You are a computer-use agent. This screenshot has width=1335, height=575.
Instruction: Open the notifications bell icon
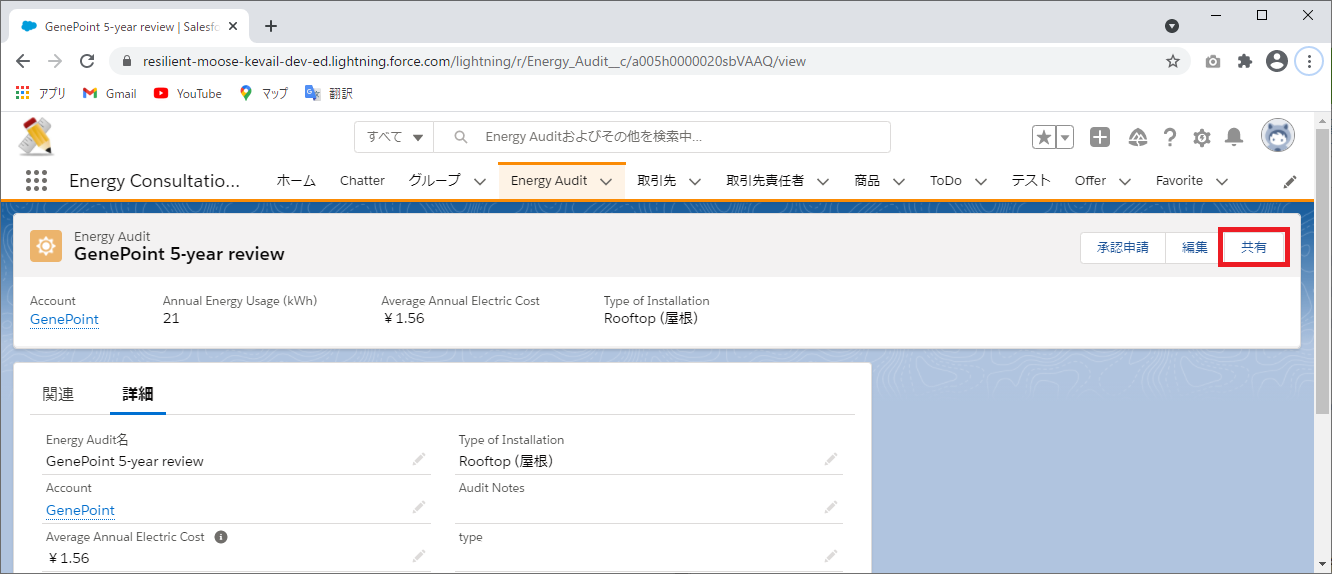1235,138
